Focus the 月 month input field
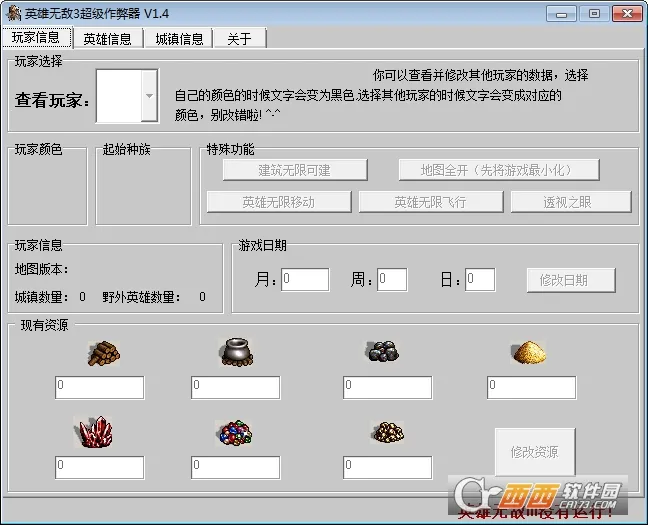Screen dimensions: 648x525 (305, 280)
